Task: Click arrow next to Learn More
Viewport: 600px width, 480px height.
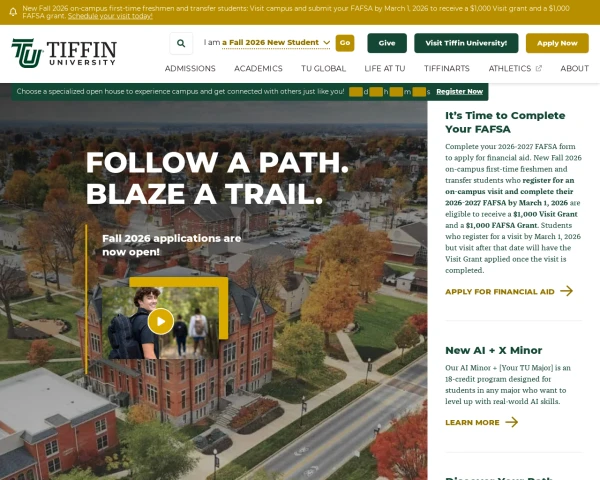Action: 512,422
